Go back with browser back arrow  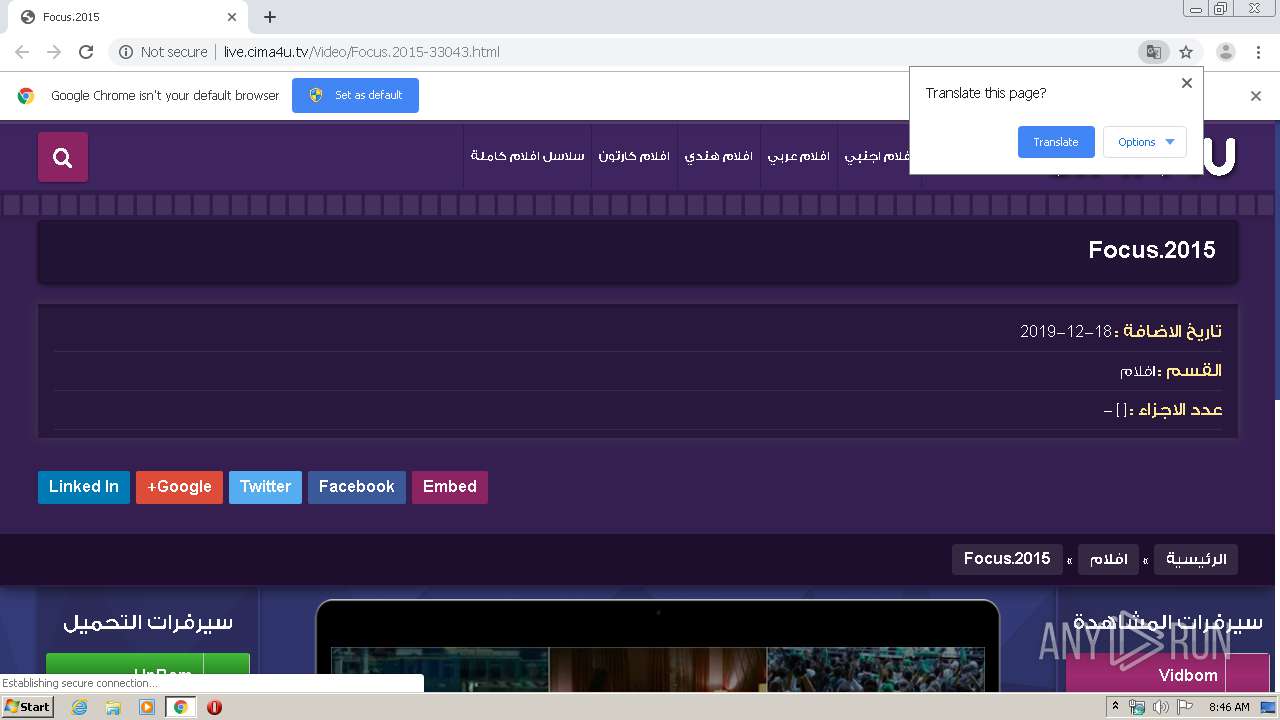pos(22,52)
